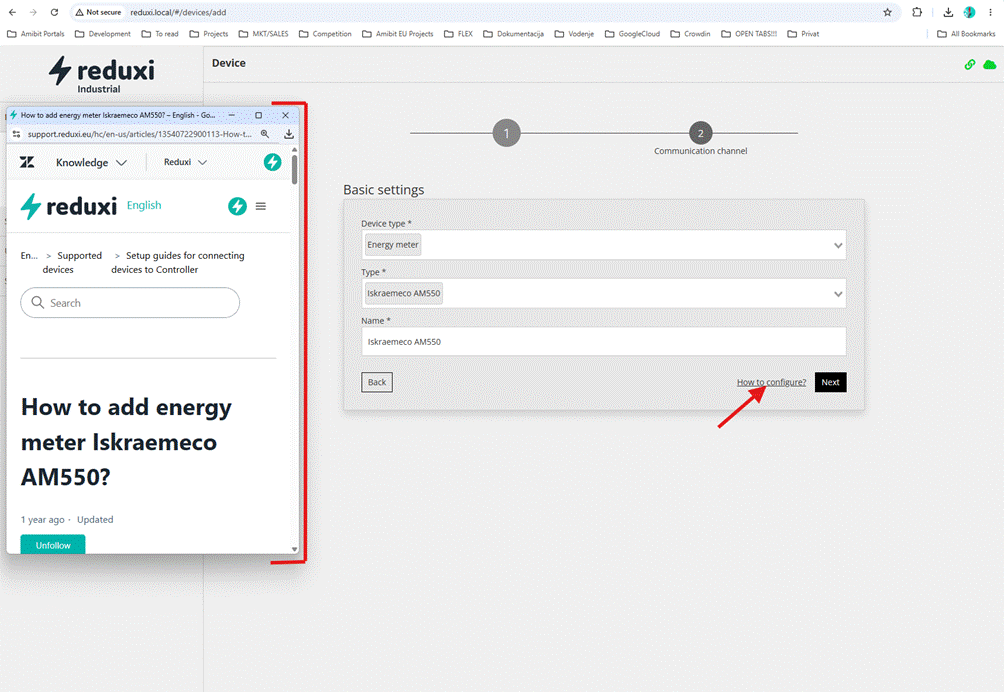The width and height of the screenshot is (1004, 692).
Task: Click the Basic settings heading
Action: [x=384, y=189]
